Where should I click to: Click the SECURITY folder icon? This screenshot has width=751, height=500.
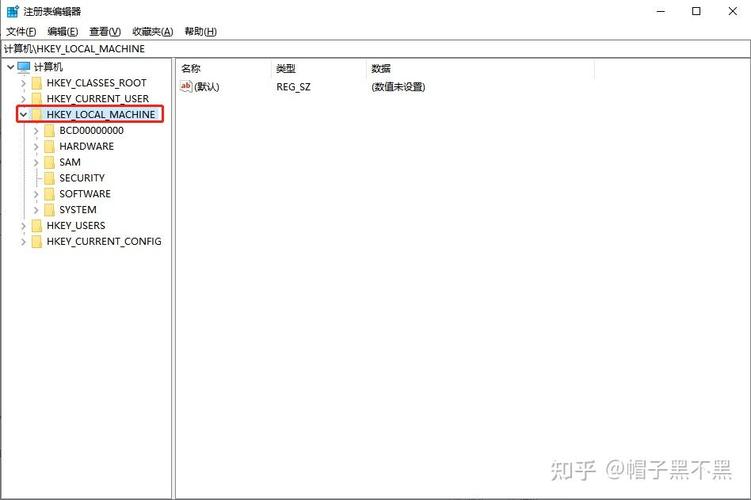pyautogui.click(x=49, y=178)
